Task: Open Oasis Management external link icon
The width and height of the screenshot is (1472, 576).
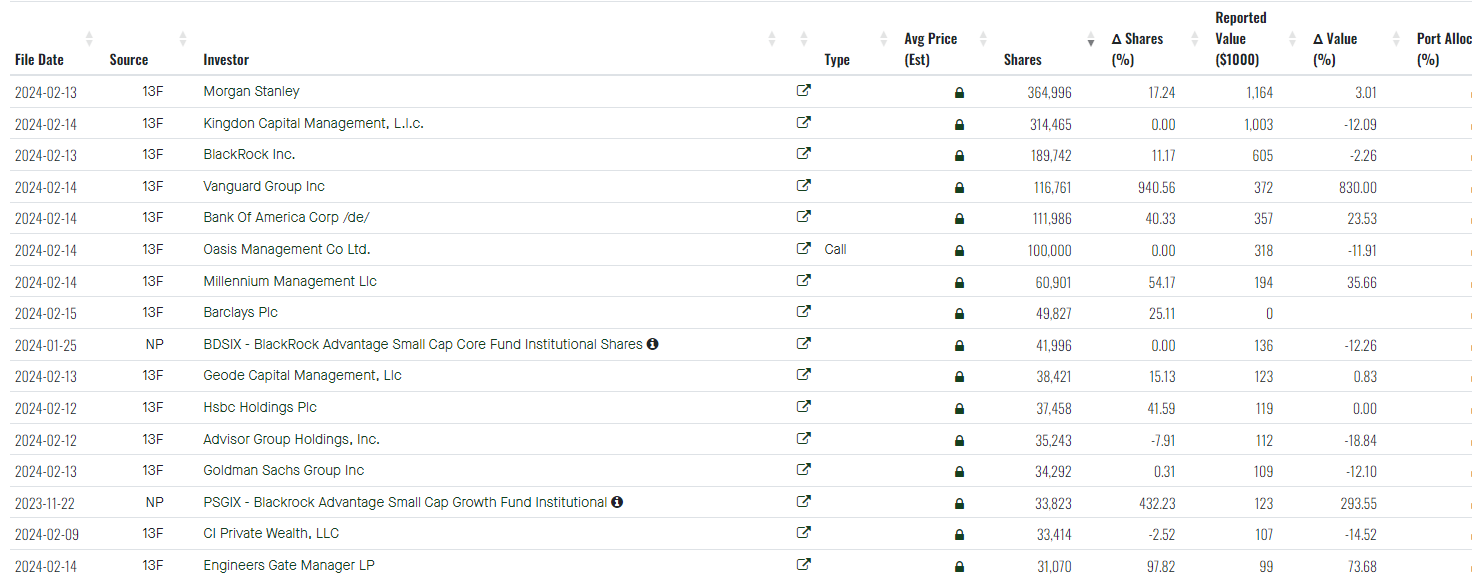Action: coord(803,249)
